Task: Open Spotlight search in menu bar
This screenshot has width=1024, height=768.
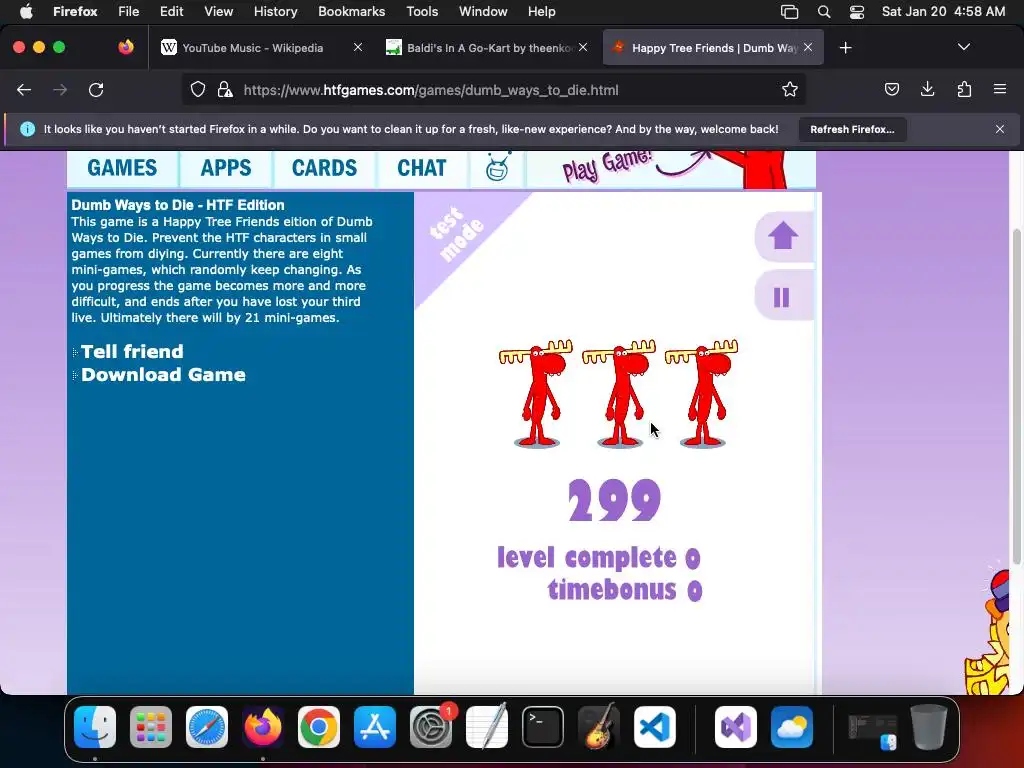Action: coord(824,12)
